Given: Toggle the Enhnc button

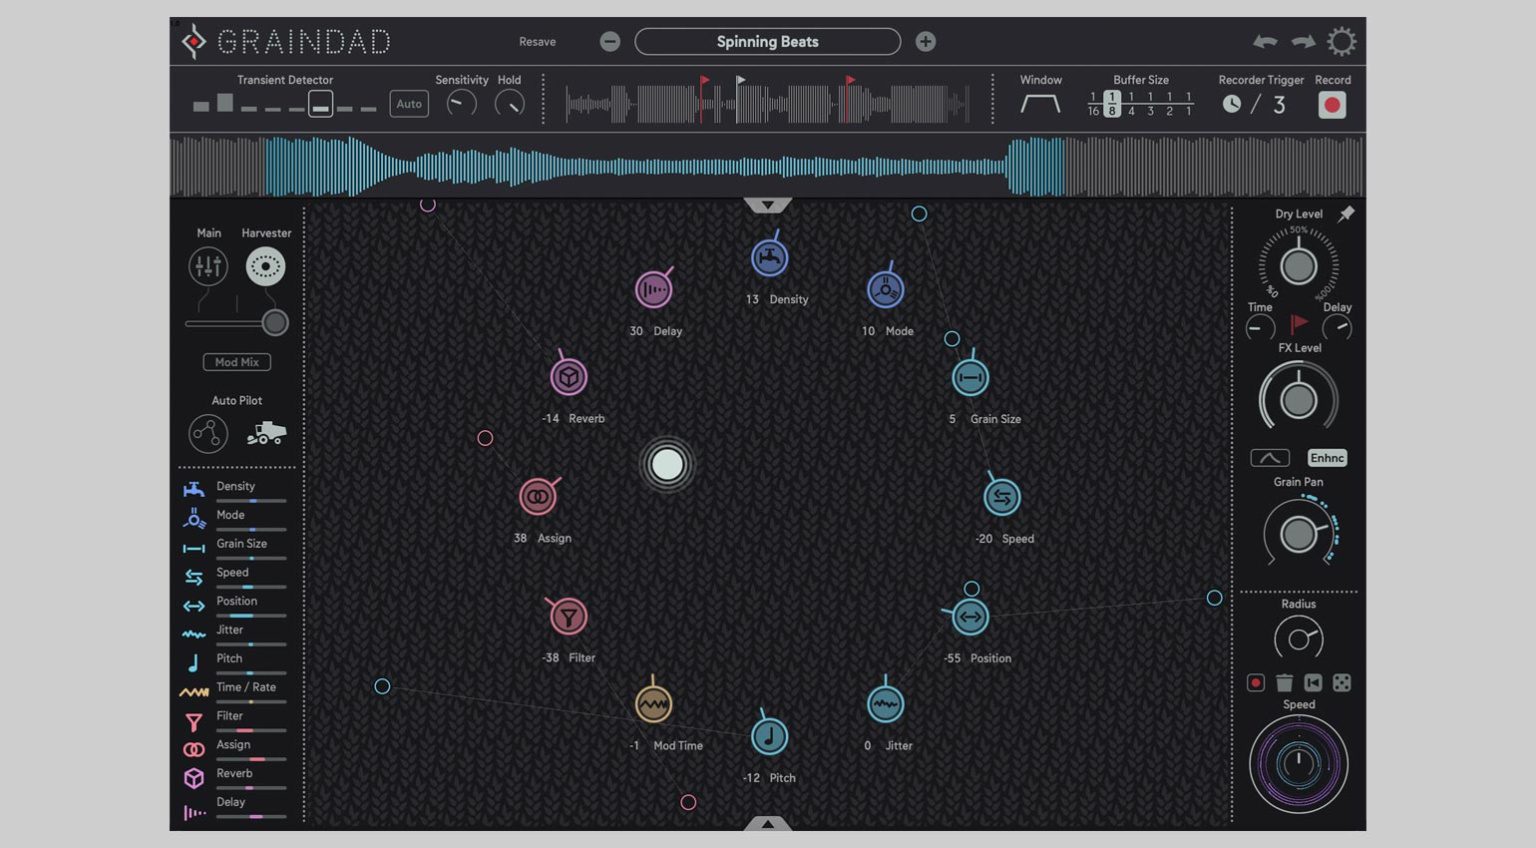Looking at the screenshot, I should click(x=1327, y=458).
